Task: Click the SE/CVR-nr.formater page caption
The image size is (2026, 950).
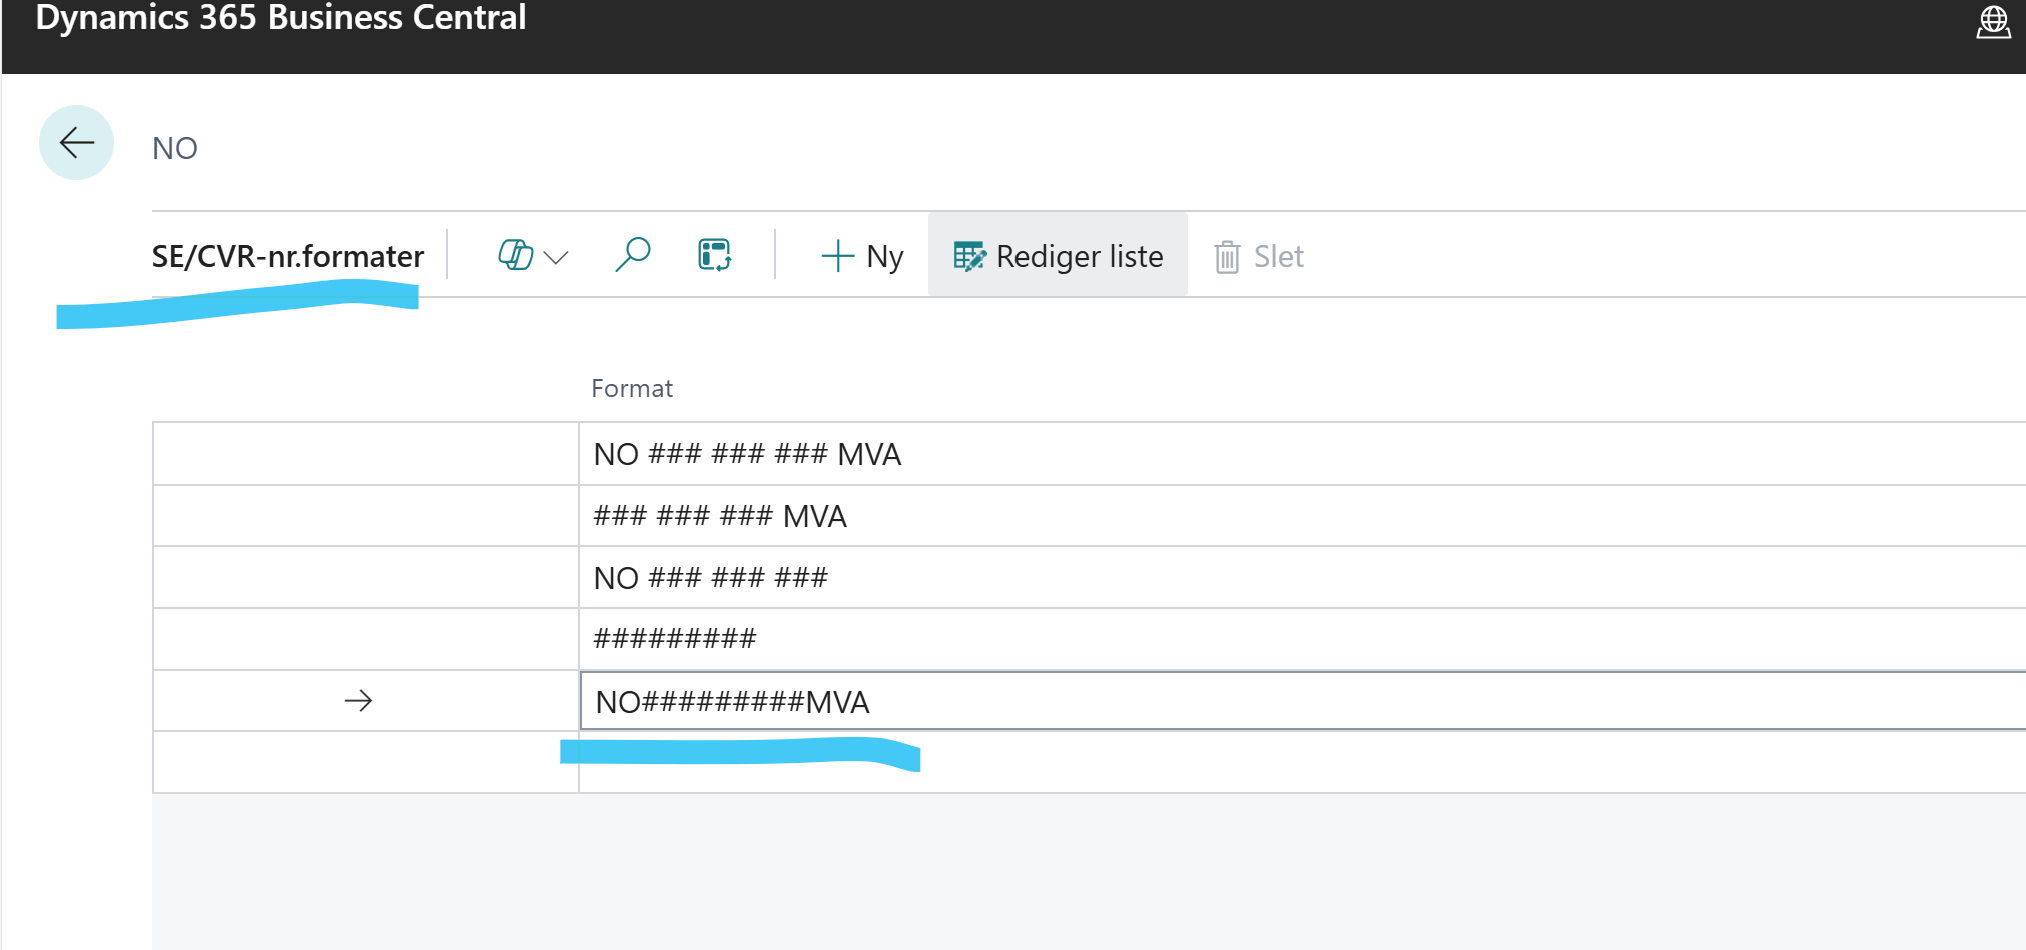Action: click(x=288, y=257)
